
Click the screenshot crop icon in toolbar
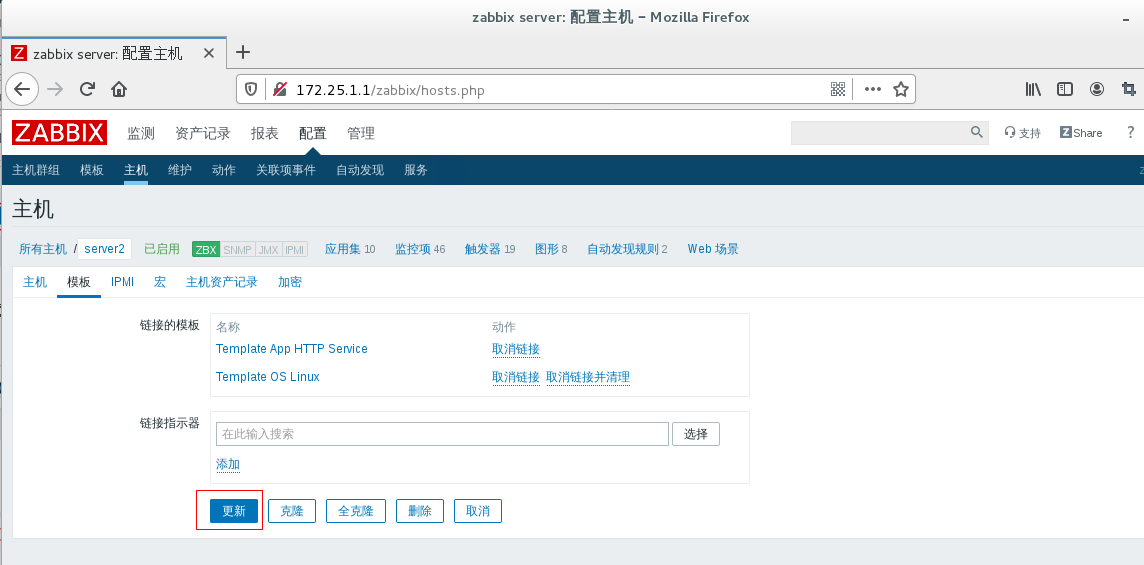point(1129,89)
